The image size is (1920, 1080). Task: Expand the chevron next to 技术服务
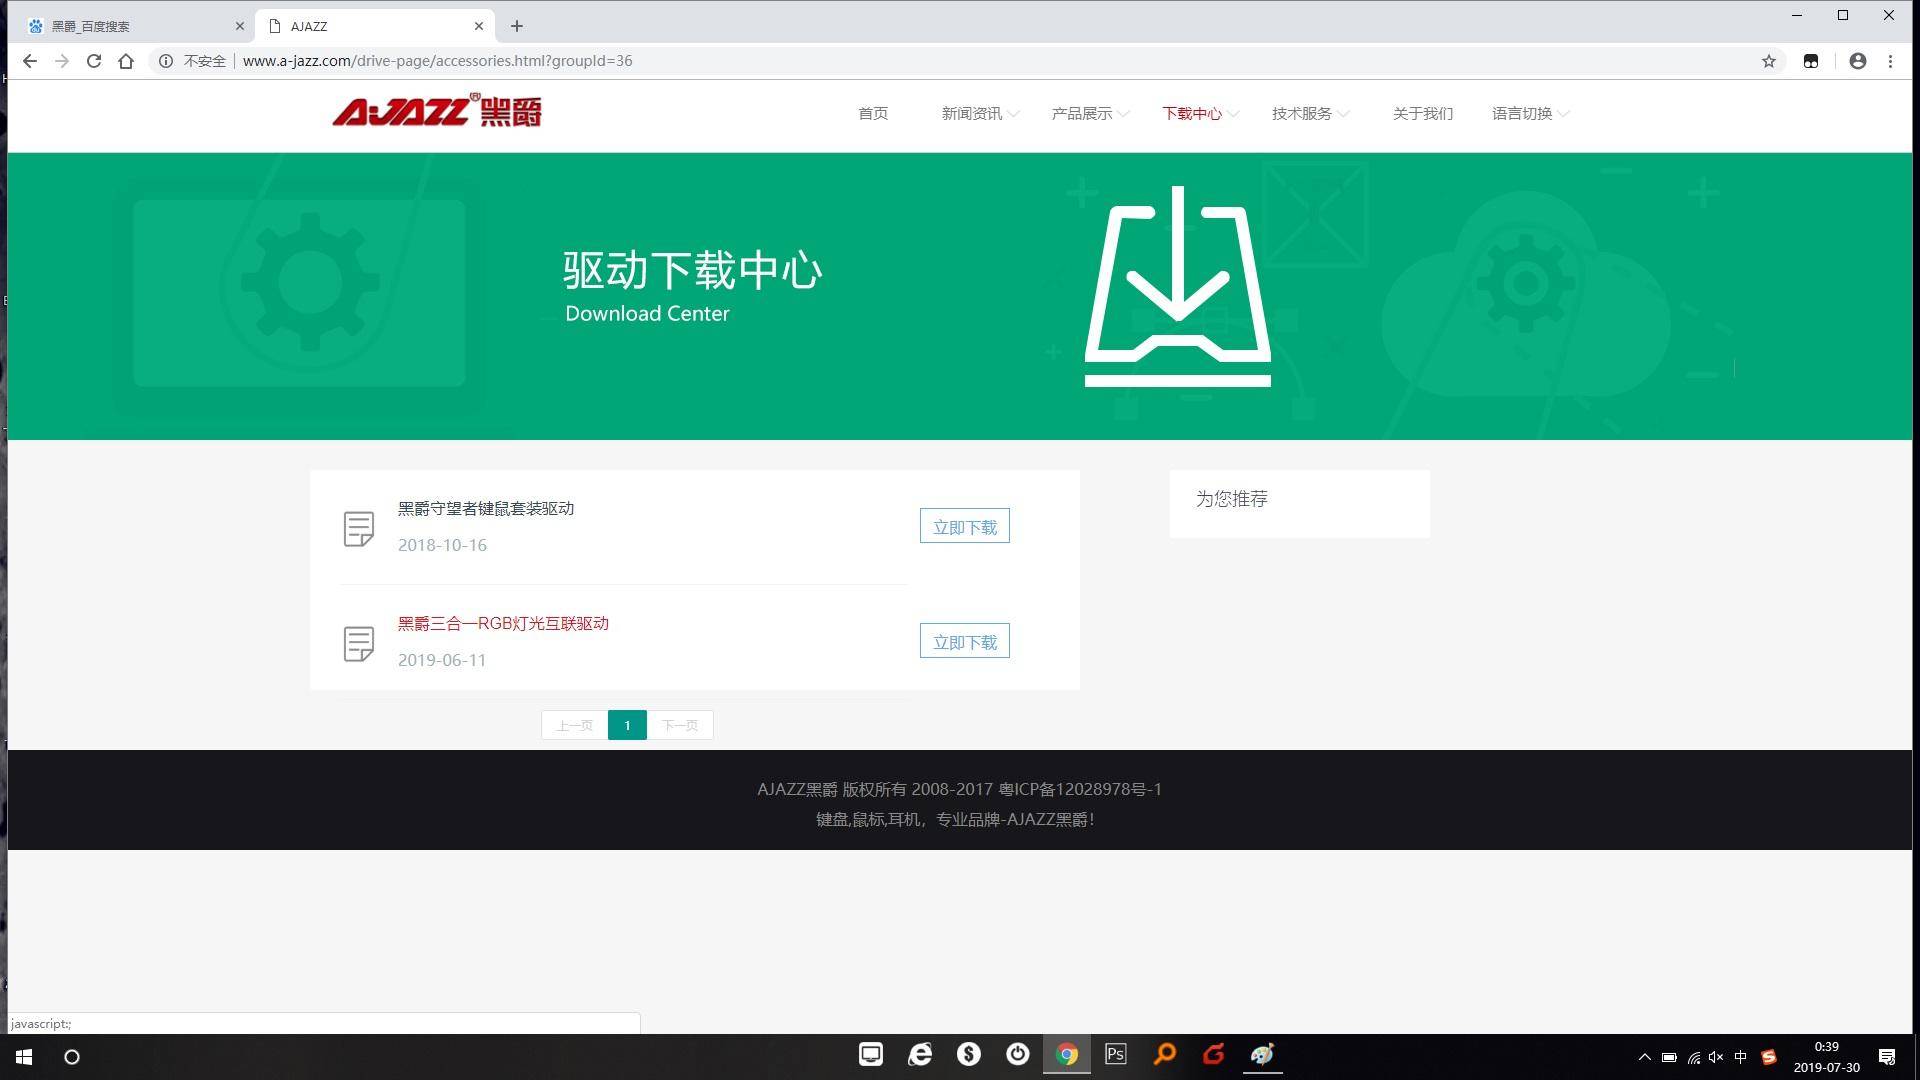coord(1343,114)
